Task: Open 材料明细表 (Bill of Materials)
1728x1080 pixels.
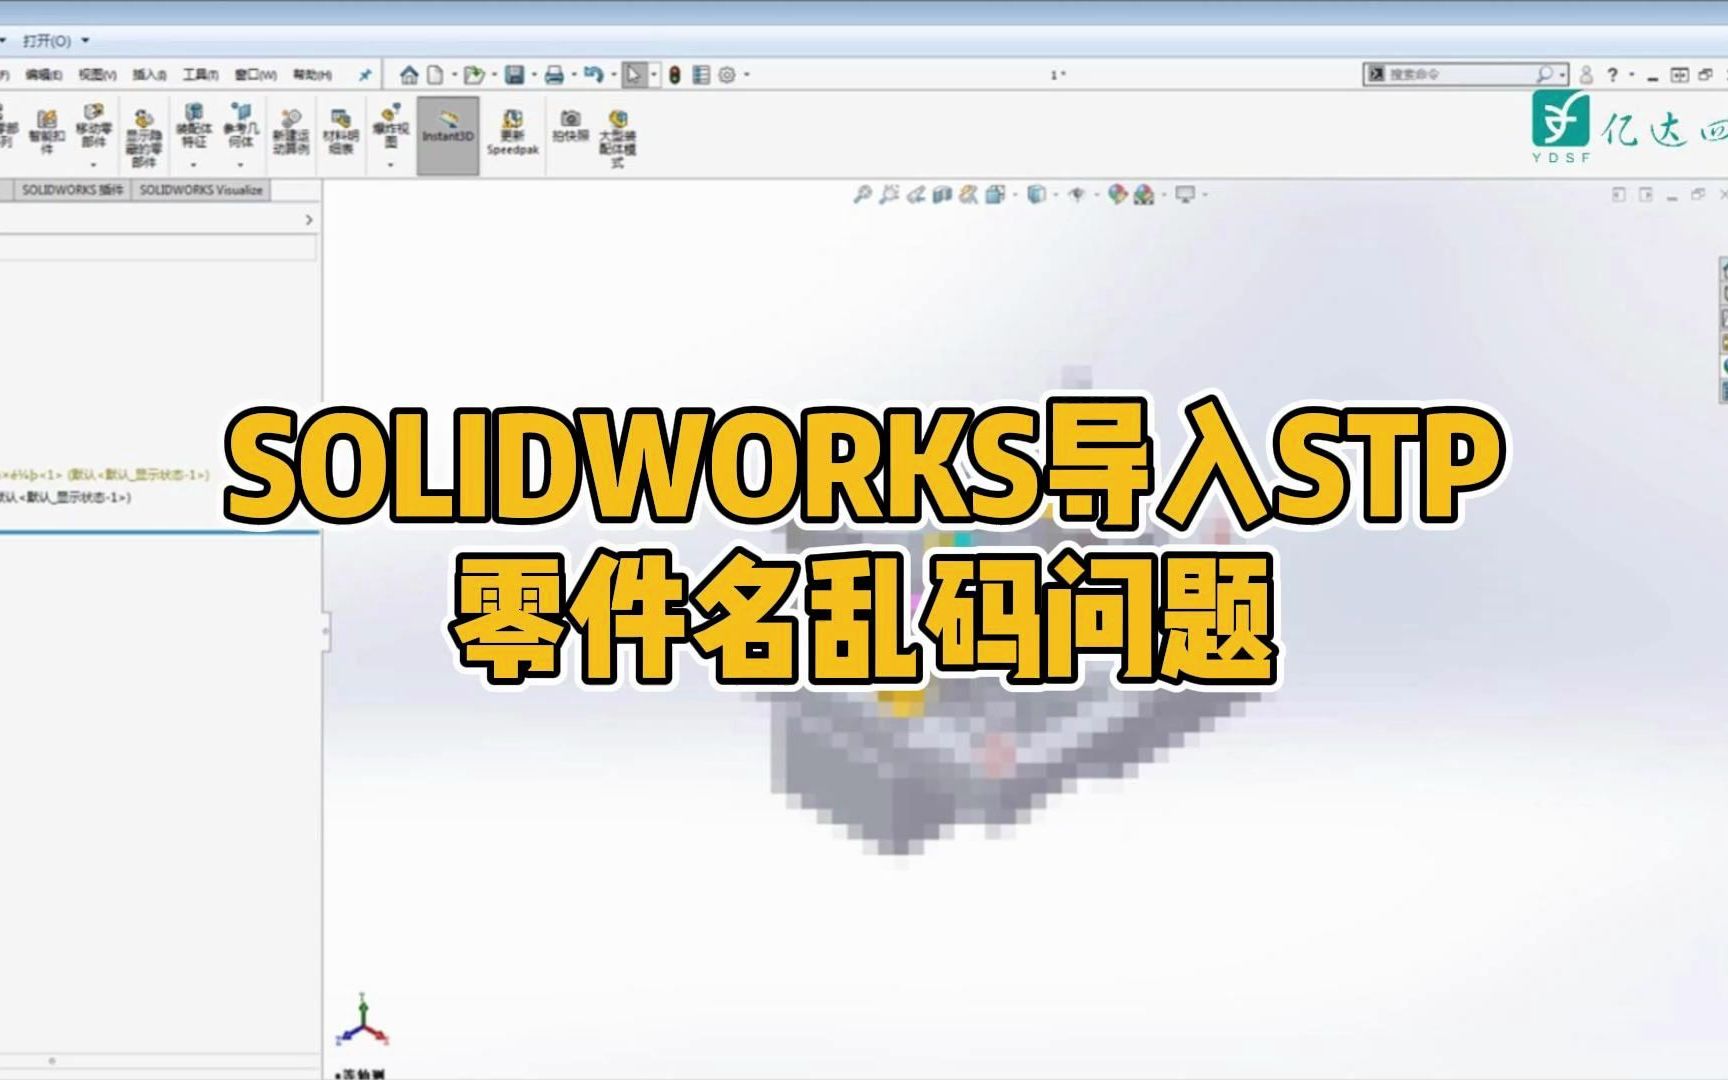Action: [341, 132]
